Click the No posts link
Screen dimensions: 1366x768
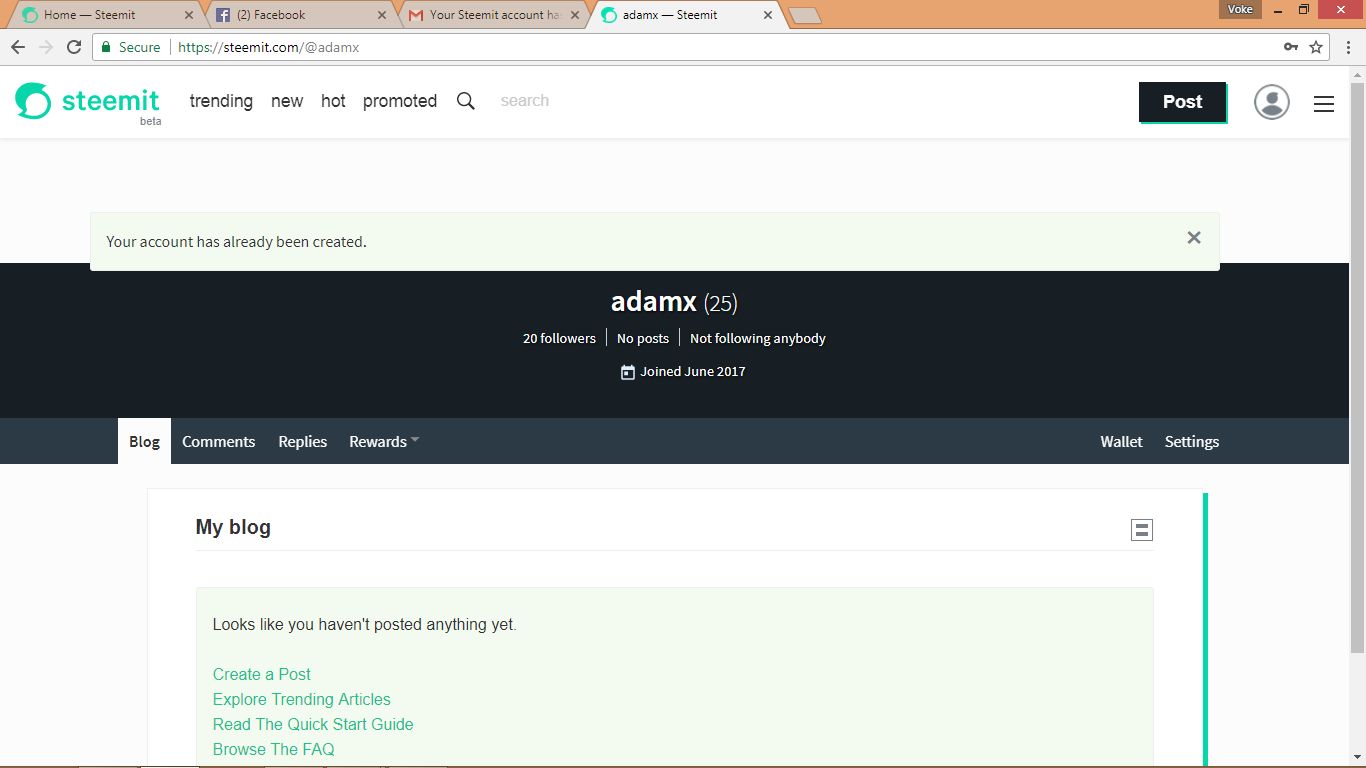pyautogui.click(x=643, y=338)
